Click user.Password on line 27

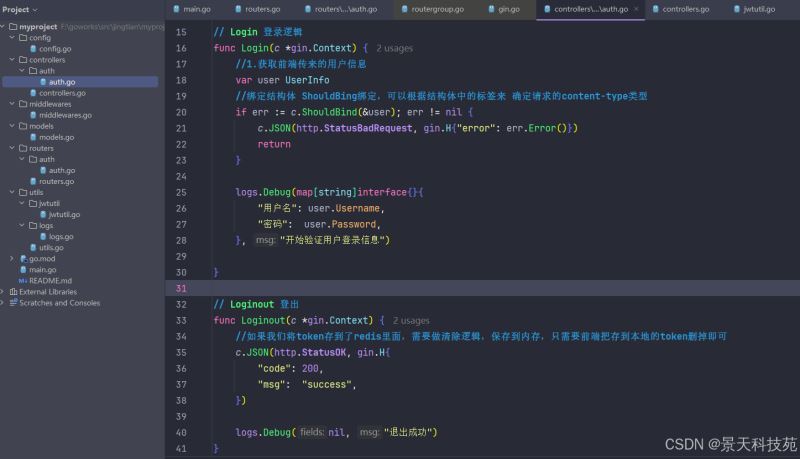coord(340,224)
